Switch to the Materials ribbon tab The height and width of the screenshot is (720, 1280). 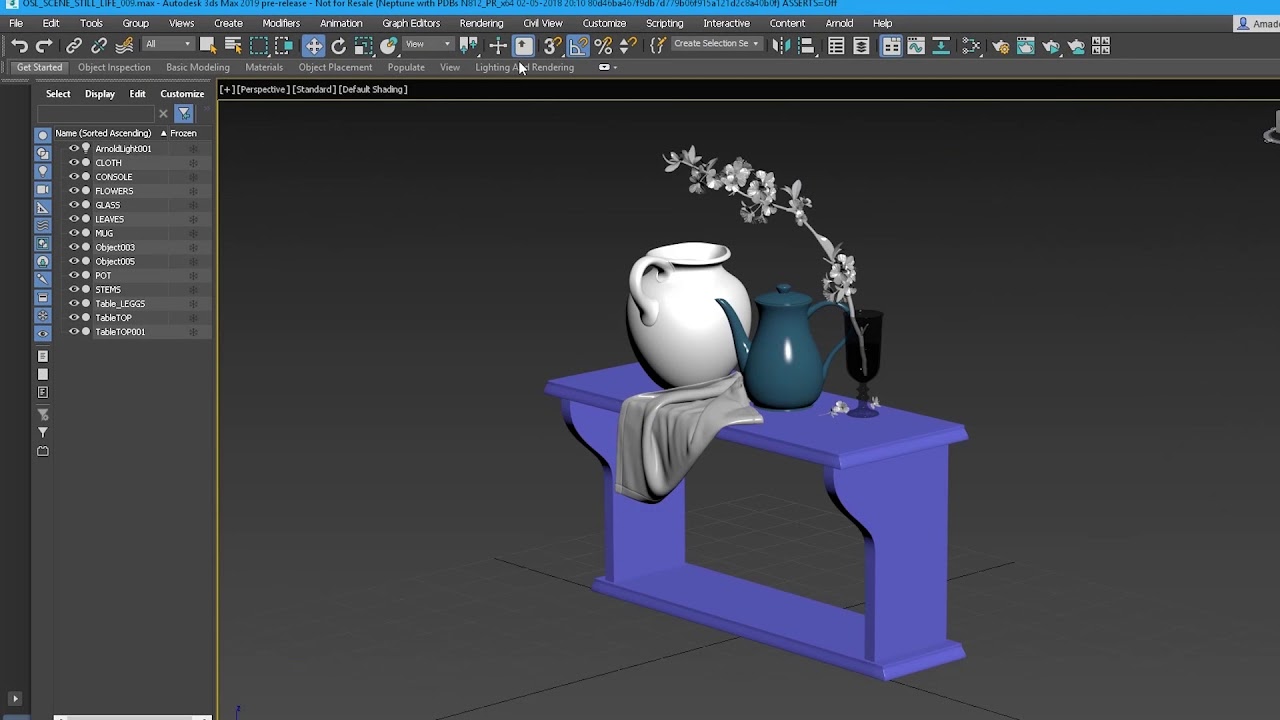[264, 67]
